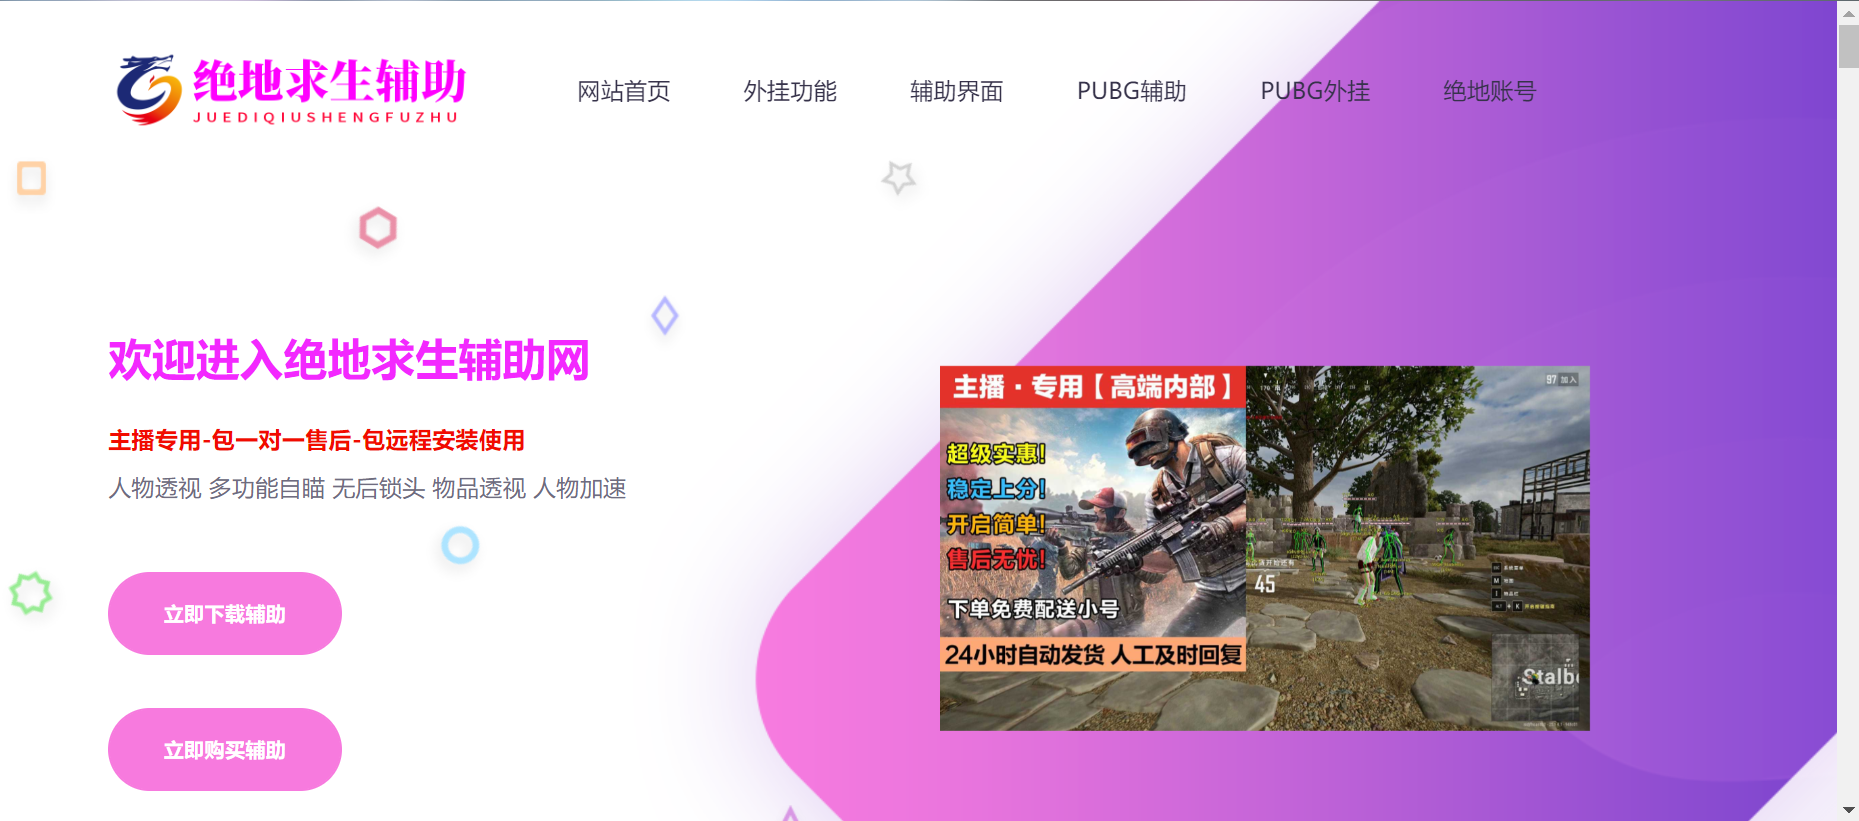This screenshot has height=821, width=1859.
Task: Click the 绝地求生辅助 site title text
Action: click(329, 81)
